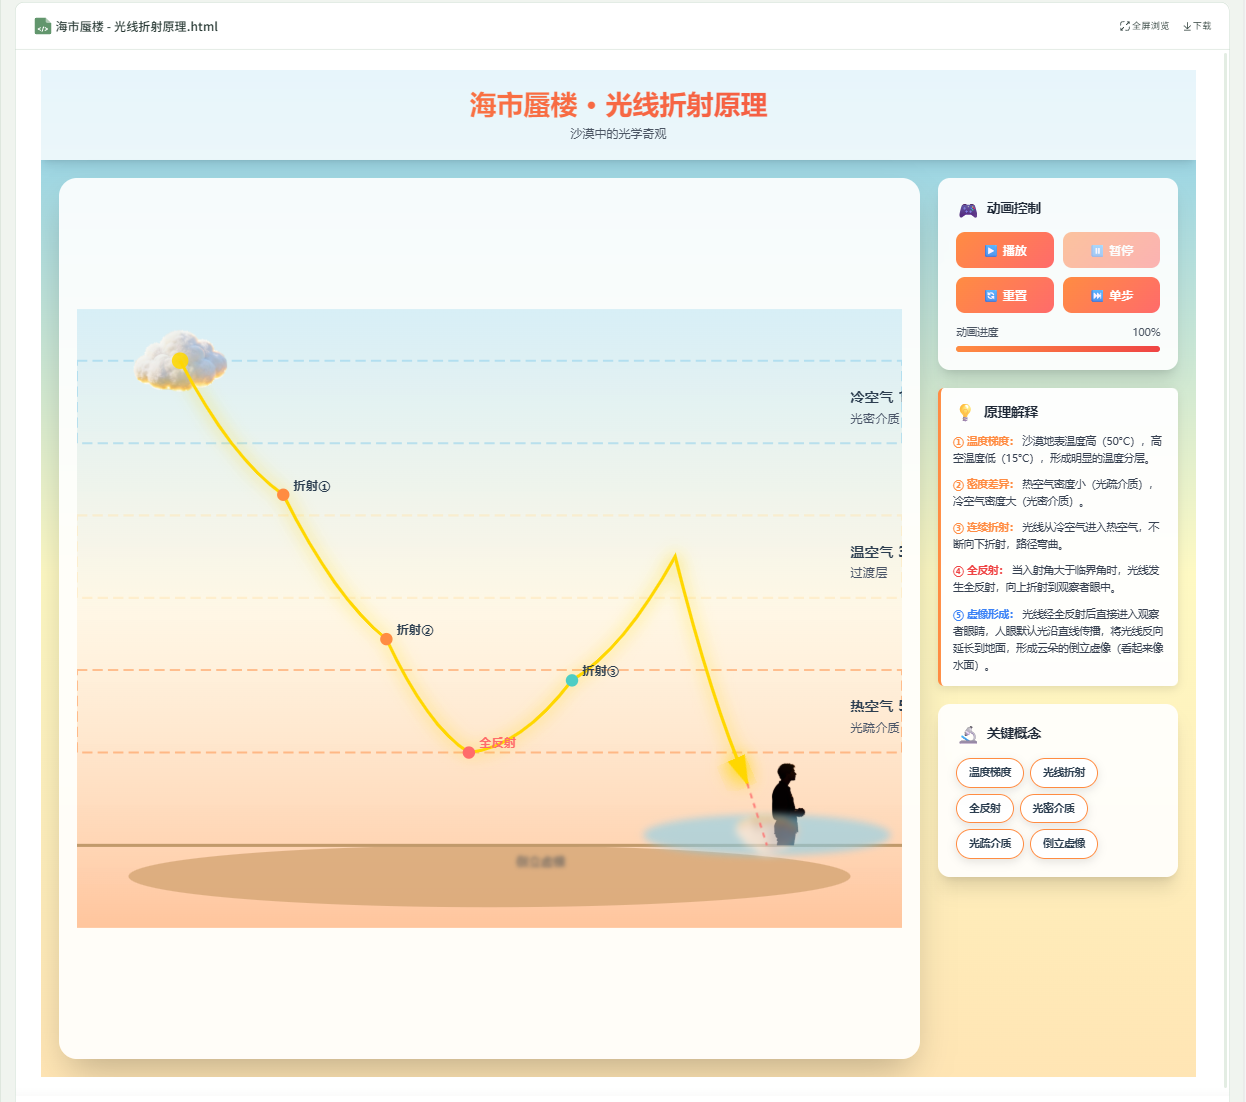The height and width of the screenshot is (1102, 1246).
Task: Click the lightbulb icon next to 原理解释
Action: coord(964,411)
